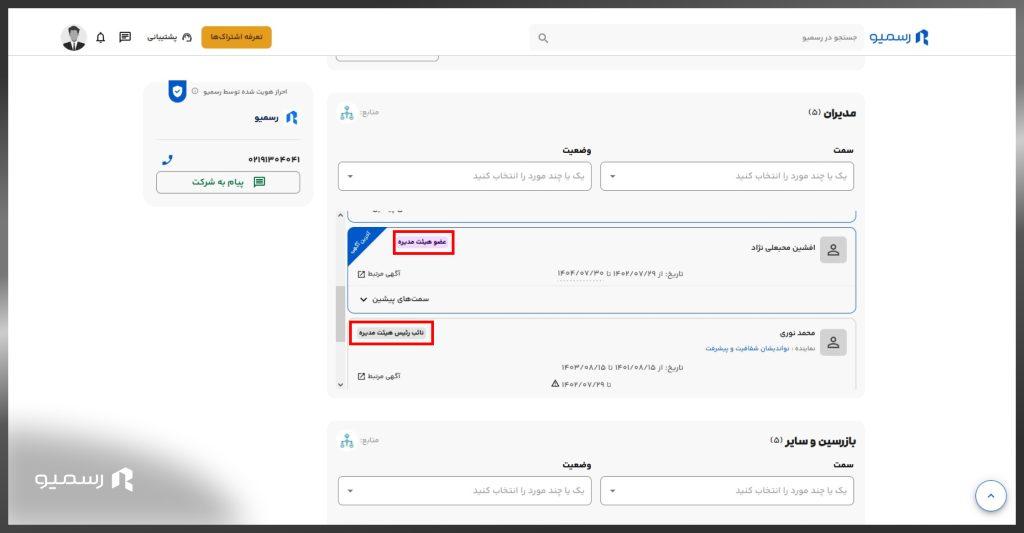Image resolution: width=1024 pixels, height=533 pixels.
Task: Open the 'نواندیشان شفافیت و پیشرفت' company link
Action: 747,349
